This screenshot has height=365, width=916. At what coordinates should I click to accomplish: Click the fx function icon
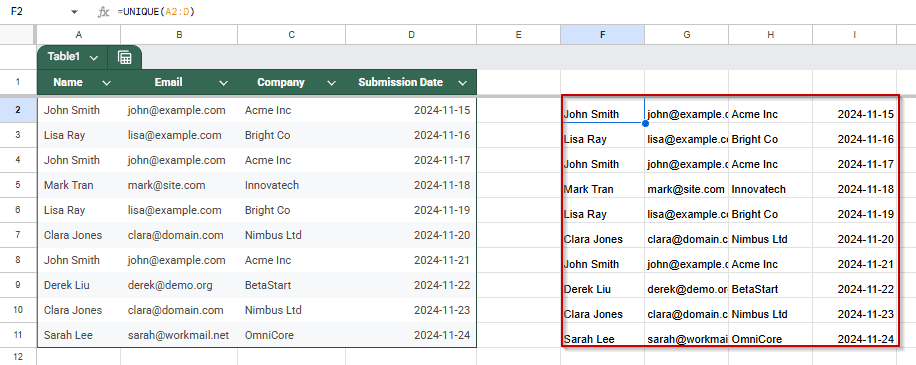click(103, 12)
